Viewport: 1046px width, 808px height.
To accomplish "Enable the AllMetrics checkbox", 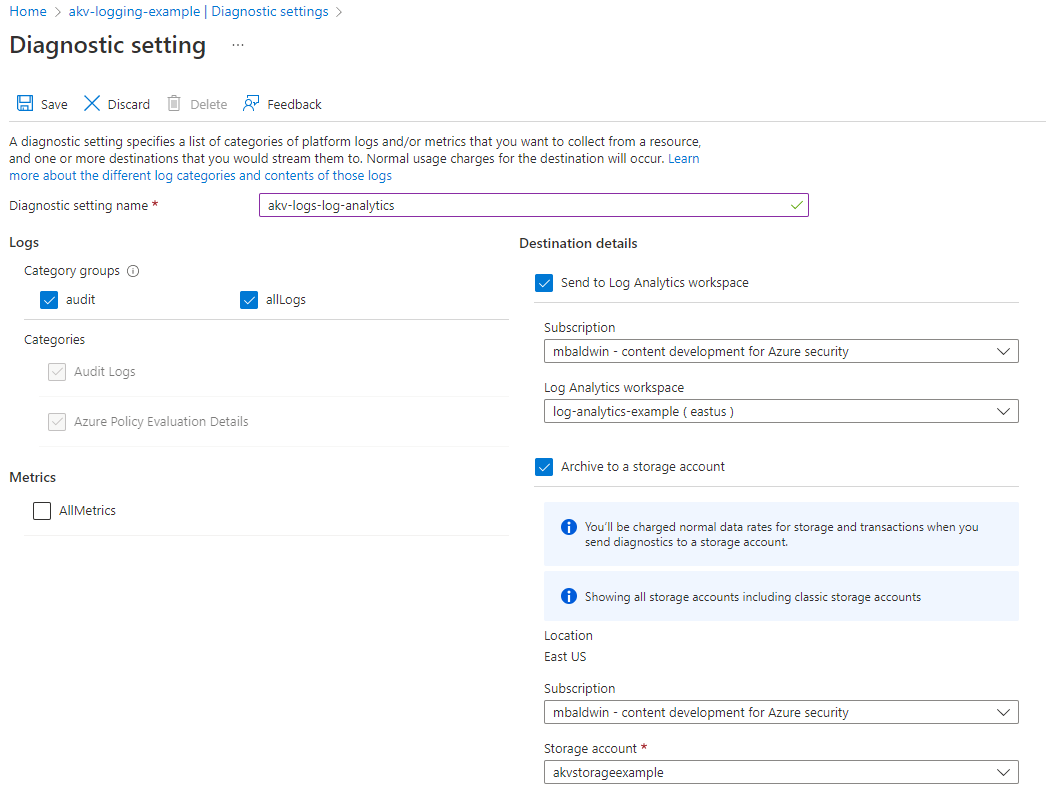I will click(x=41, y=511).
